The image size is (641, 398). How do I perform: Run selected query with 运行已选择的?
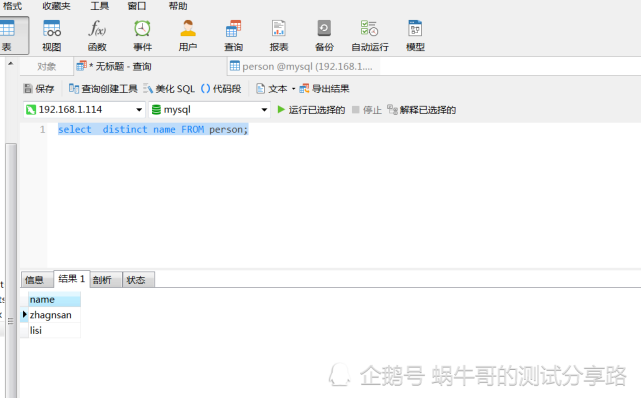pyautogui.click(x=311, y=110)
